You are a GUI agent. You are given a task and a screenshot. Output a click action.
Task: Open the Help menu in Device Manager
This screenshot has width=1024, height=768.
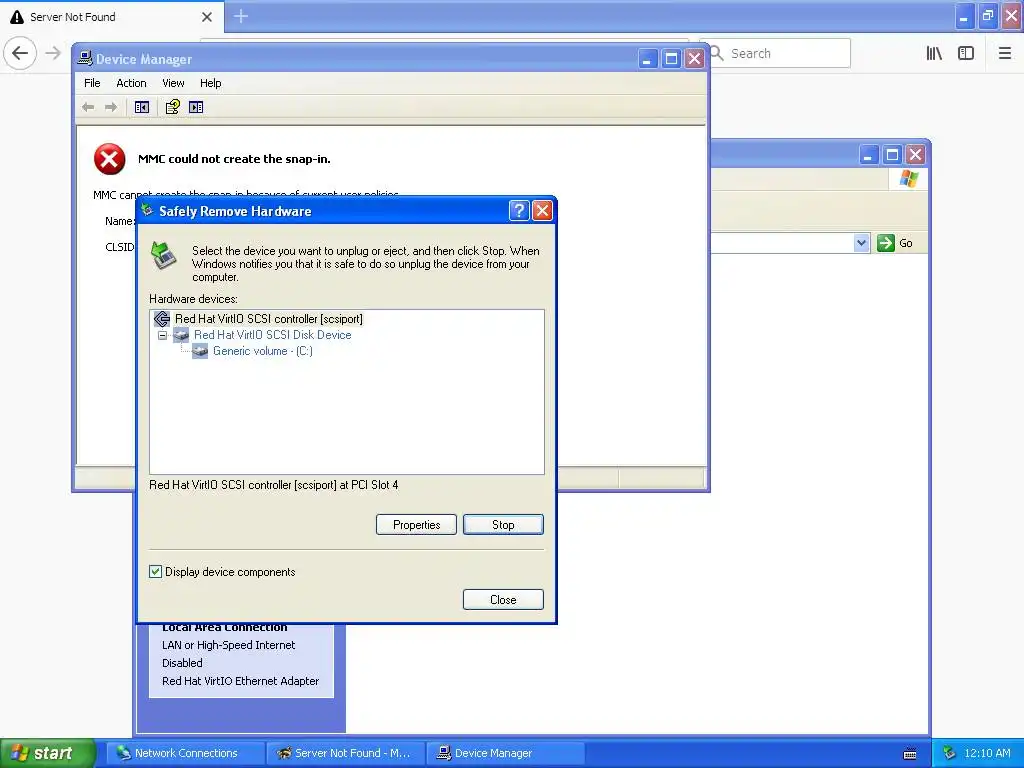tap(210, 83)
